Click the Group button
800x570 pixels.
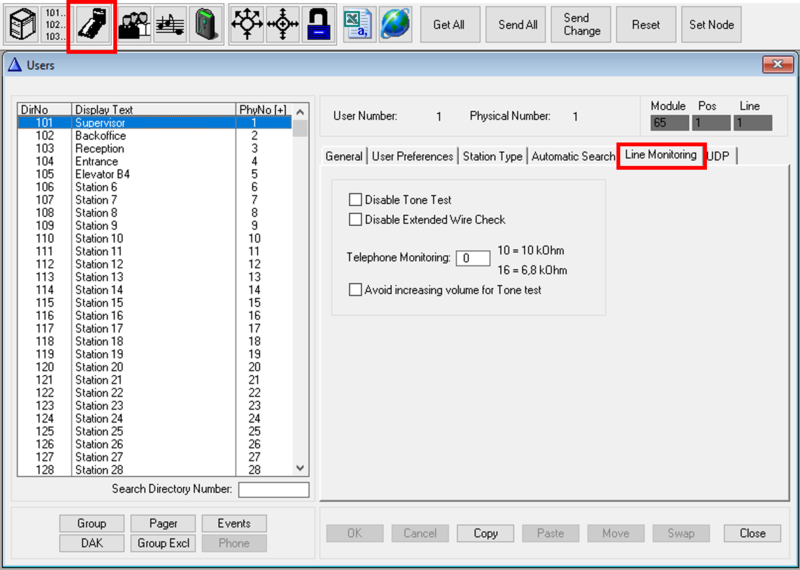(x=92, y=524)
